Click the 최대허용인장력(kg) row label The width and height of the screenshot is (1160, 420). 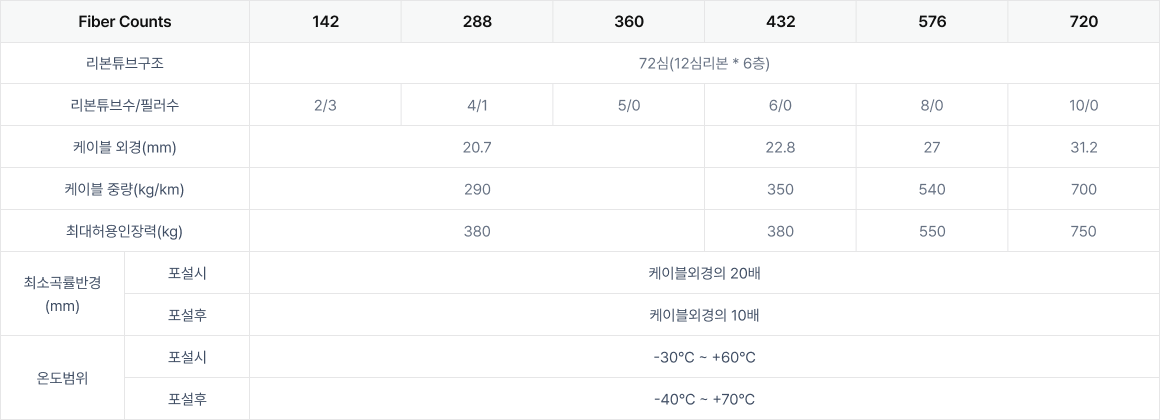[124, 231]
